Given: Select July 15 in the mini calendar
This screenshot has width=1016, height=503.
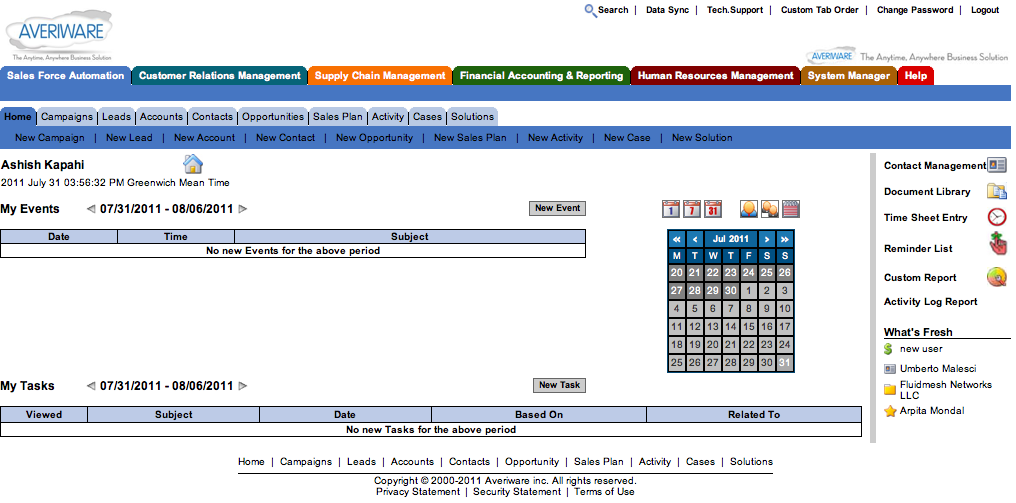Looking at the screenshot, I should 748,327.
